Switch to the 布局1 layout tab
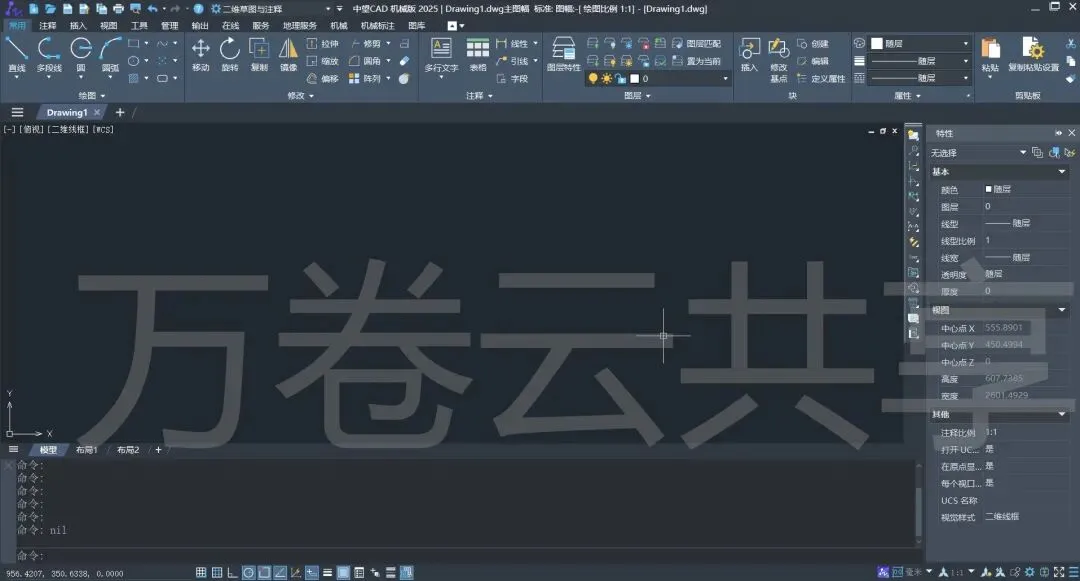Viewport: 1080px width, 581px height. [x=86, y=450]
